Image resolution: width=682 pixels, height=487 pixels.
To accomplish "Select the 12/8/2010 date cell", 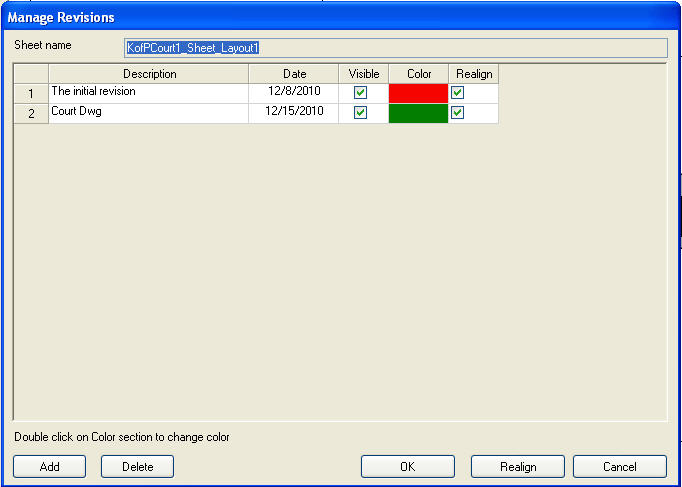I will coord(294,93).
